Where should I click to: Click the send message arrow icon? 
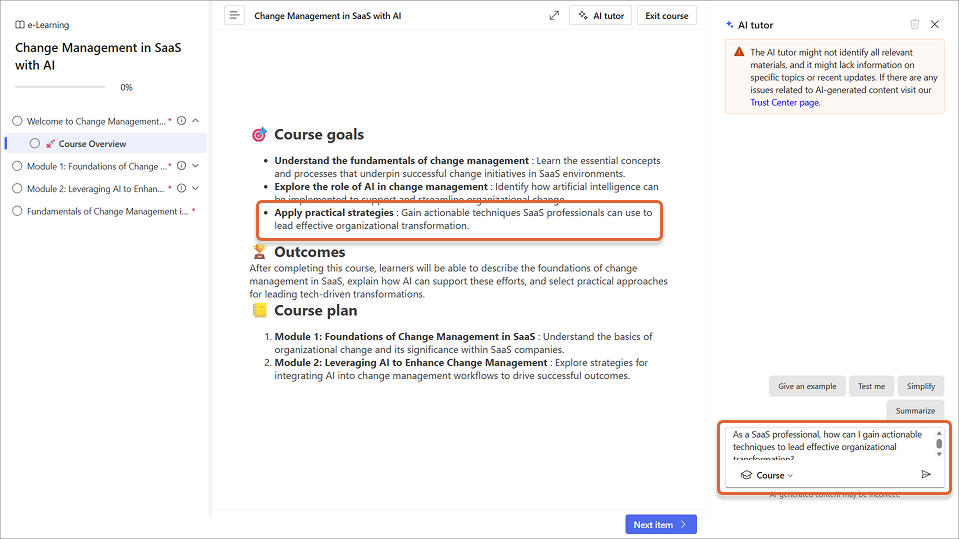(926, 474)
